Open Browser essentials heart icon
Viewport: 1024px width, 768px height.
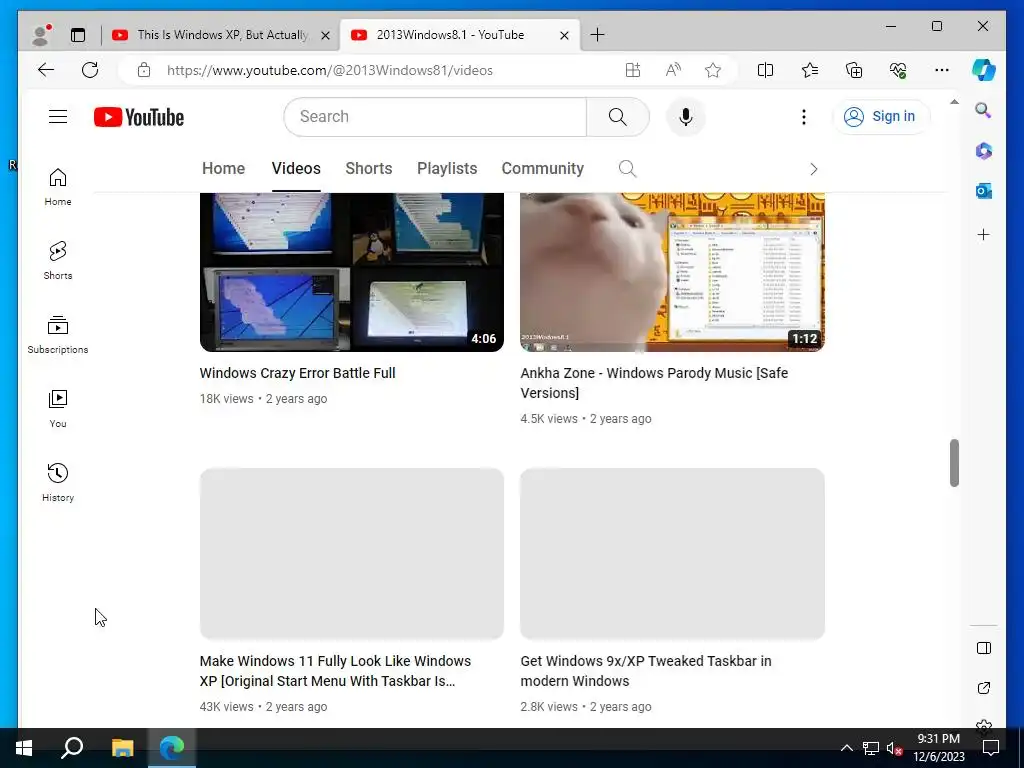click(898, 70)
